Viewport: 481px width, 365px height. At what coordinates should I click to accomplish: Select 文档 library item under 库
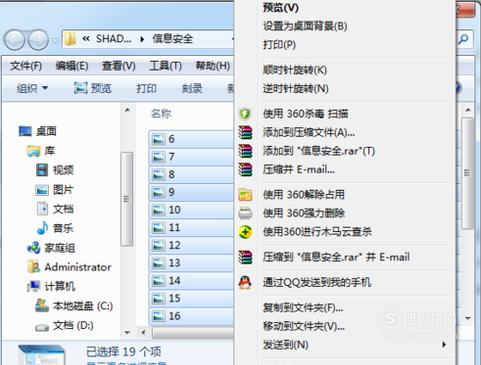click(x=54, y=209)
